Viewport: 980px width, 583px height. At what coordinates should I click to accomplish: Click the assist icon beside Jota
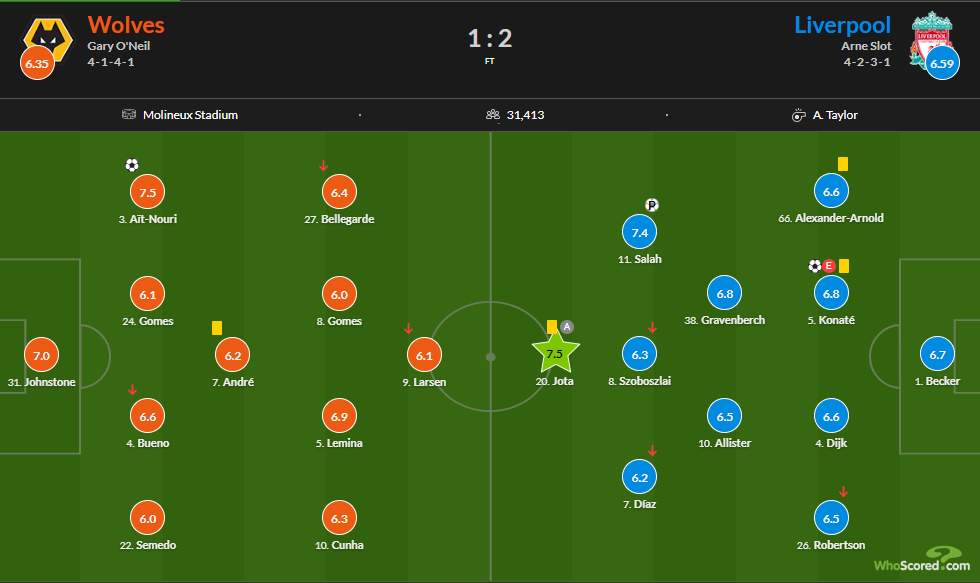(x=567, y=327)
